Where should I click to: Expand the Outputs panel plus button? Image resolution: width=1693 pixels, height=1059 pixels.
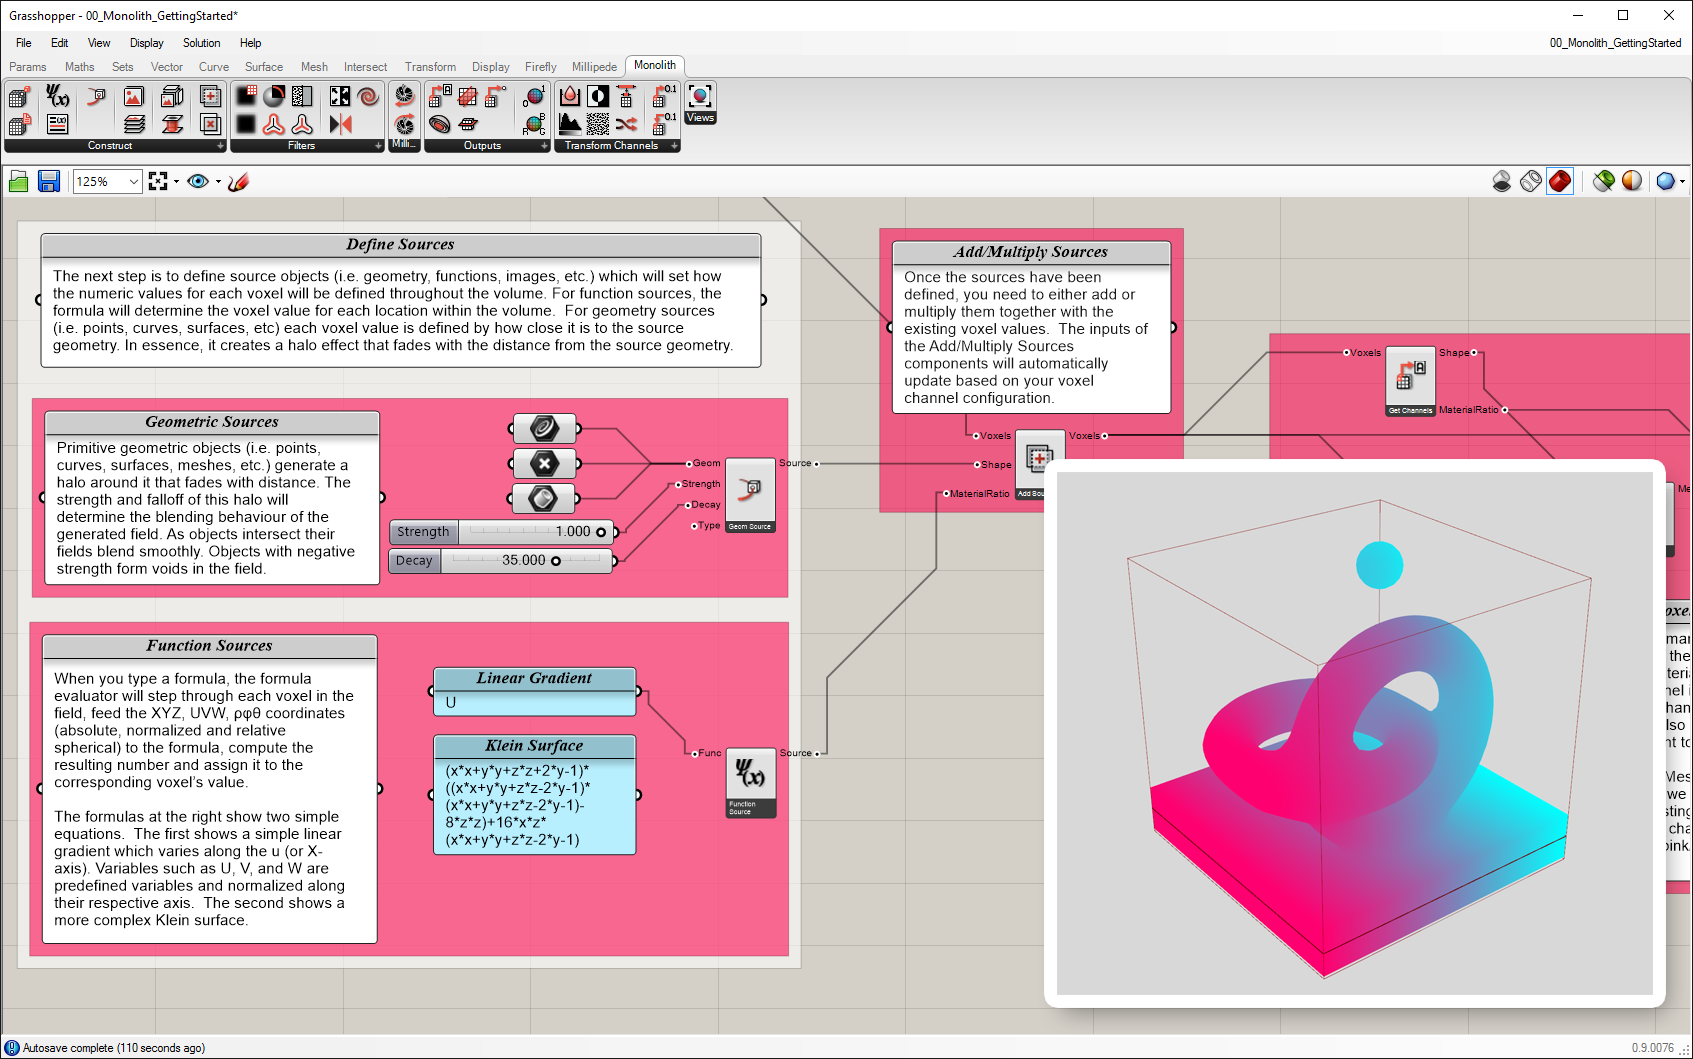tap(544, 146)
